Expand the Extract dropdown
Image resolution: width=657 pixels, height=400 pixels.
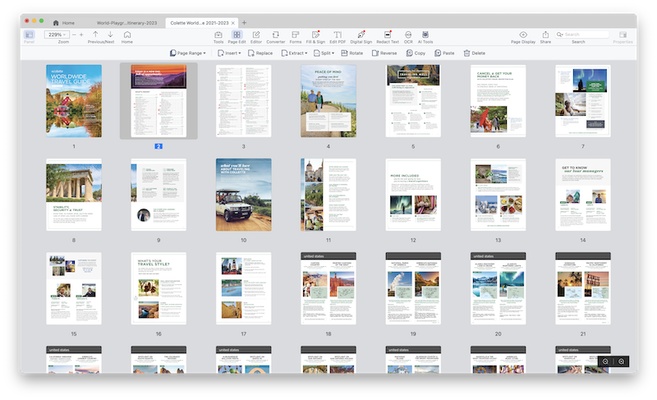point(294,53)
